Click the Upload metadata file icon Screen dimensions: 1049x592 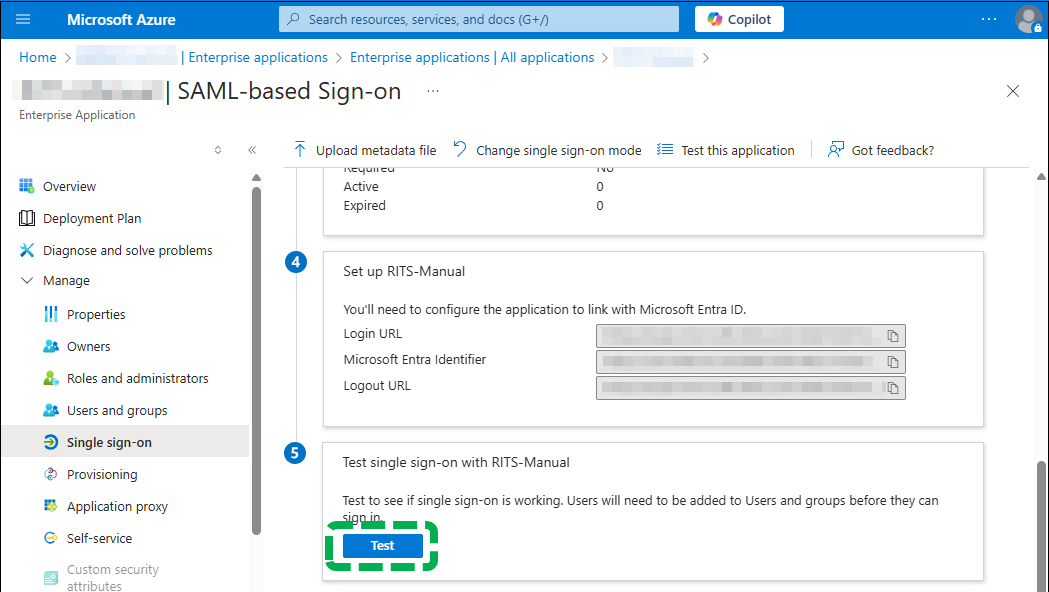(300, 150)
